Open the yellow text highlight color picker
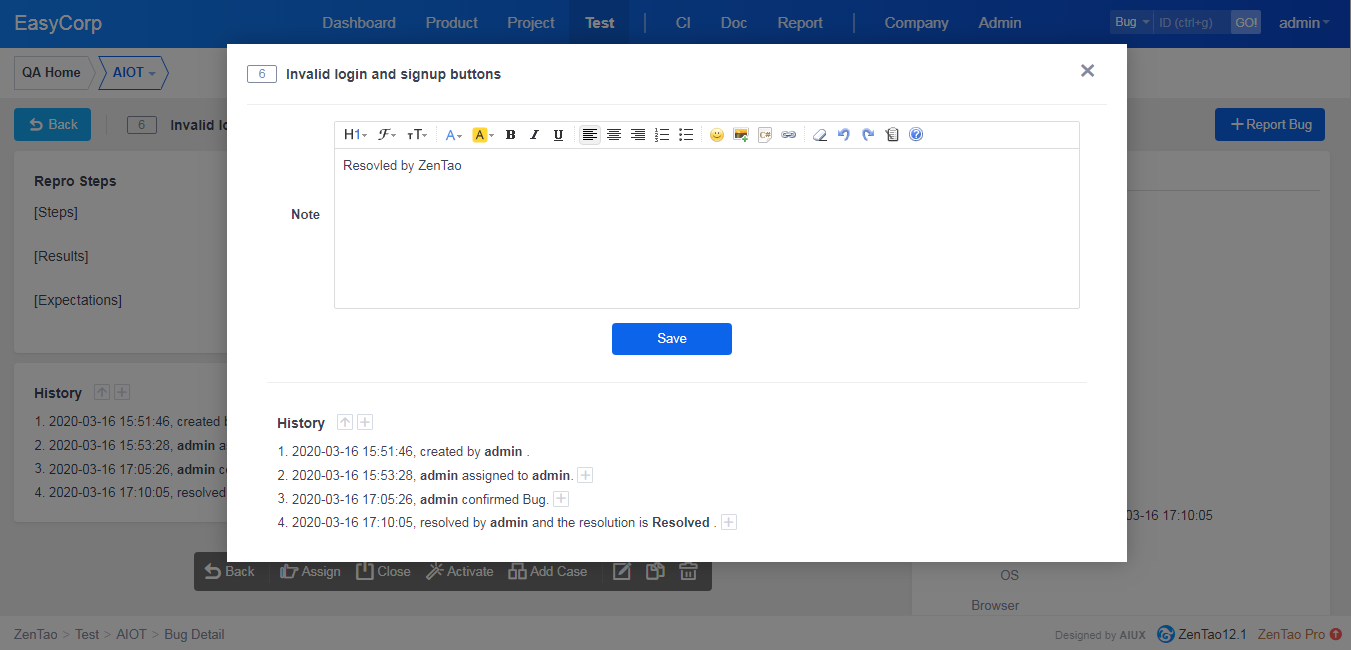 tap(483, 135)
